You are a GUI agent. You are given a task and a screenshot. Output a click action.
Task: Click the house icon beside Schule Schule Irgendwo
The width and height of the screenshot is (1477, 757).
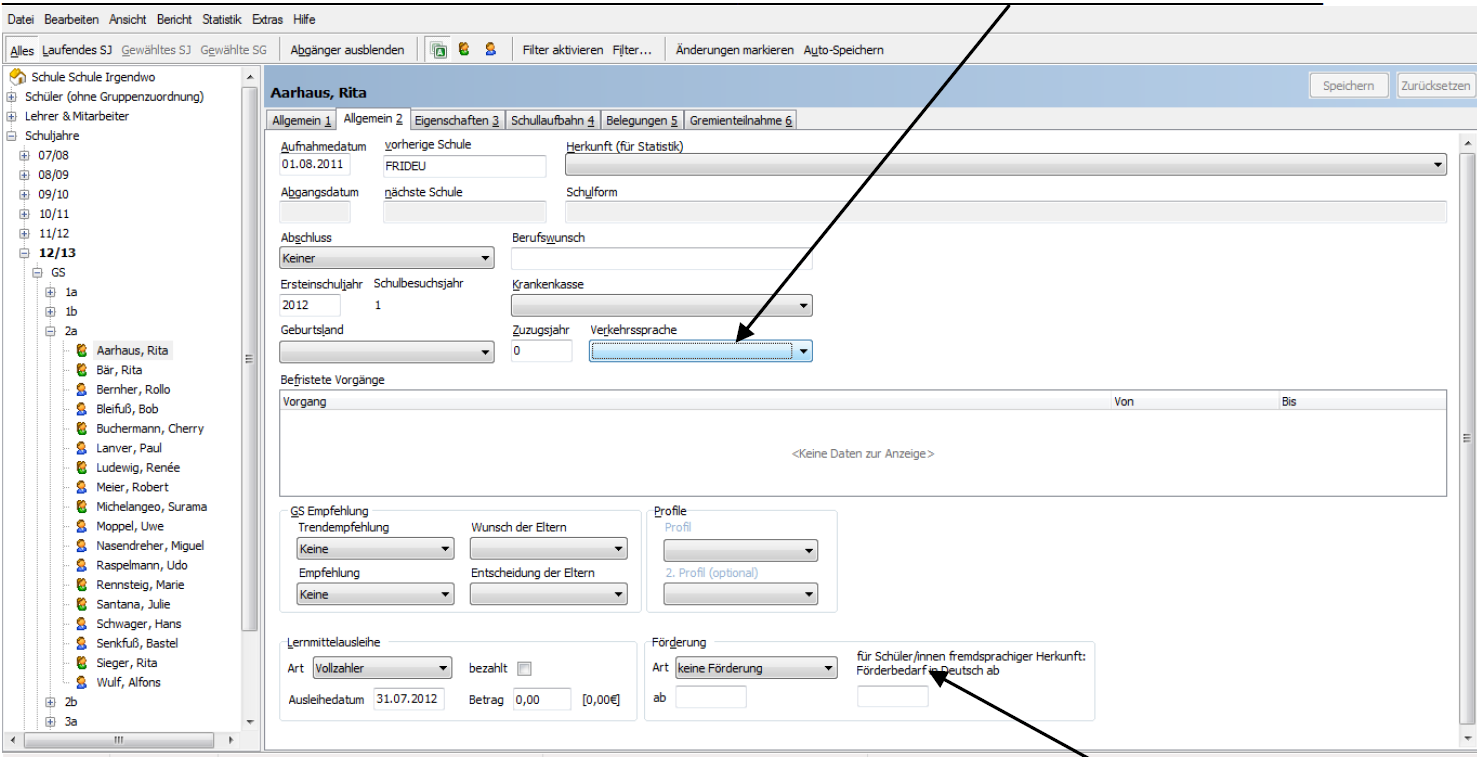(17, 77)
